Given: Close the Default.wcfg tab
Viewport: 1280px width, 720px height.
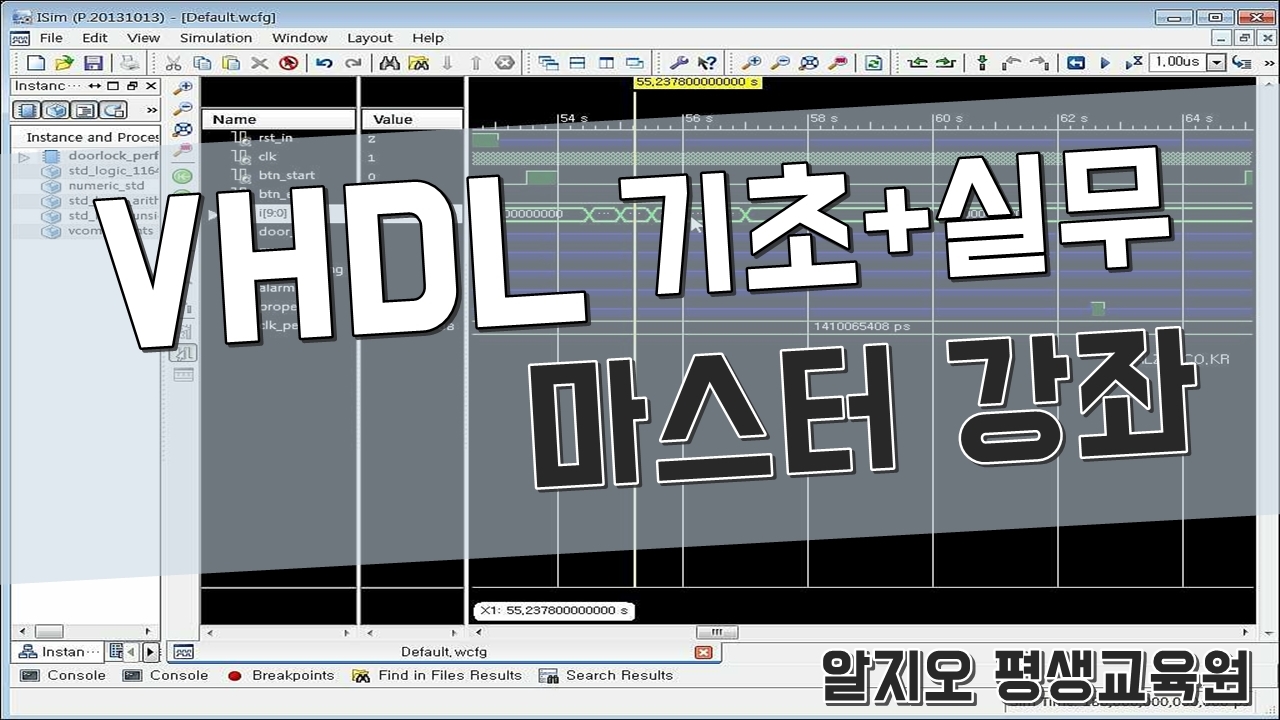Looking at the screenshot, I should [704, 652].
